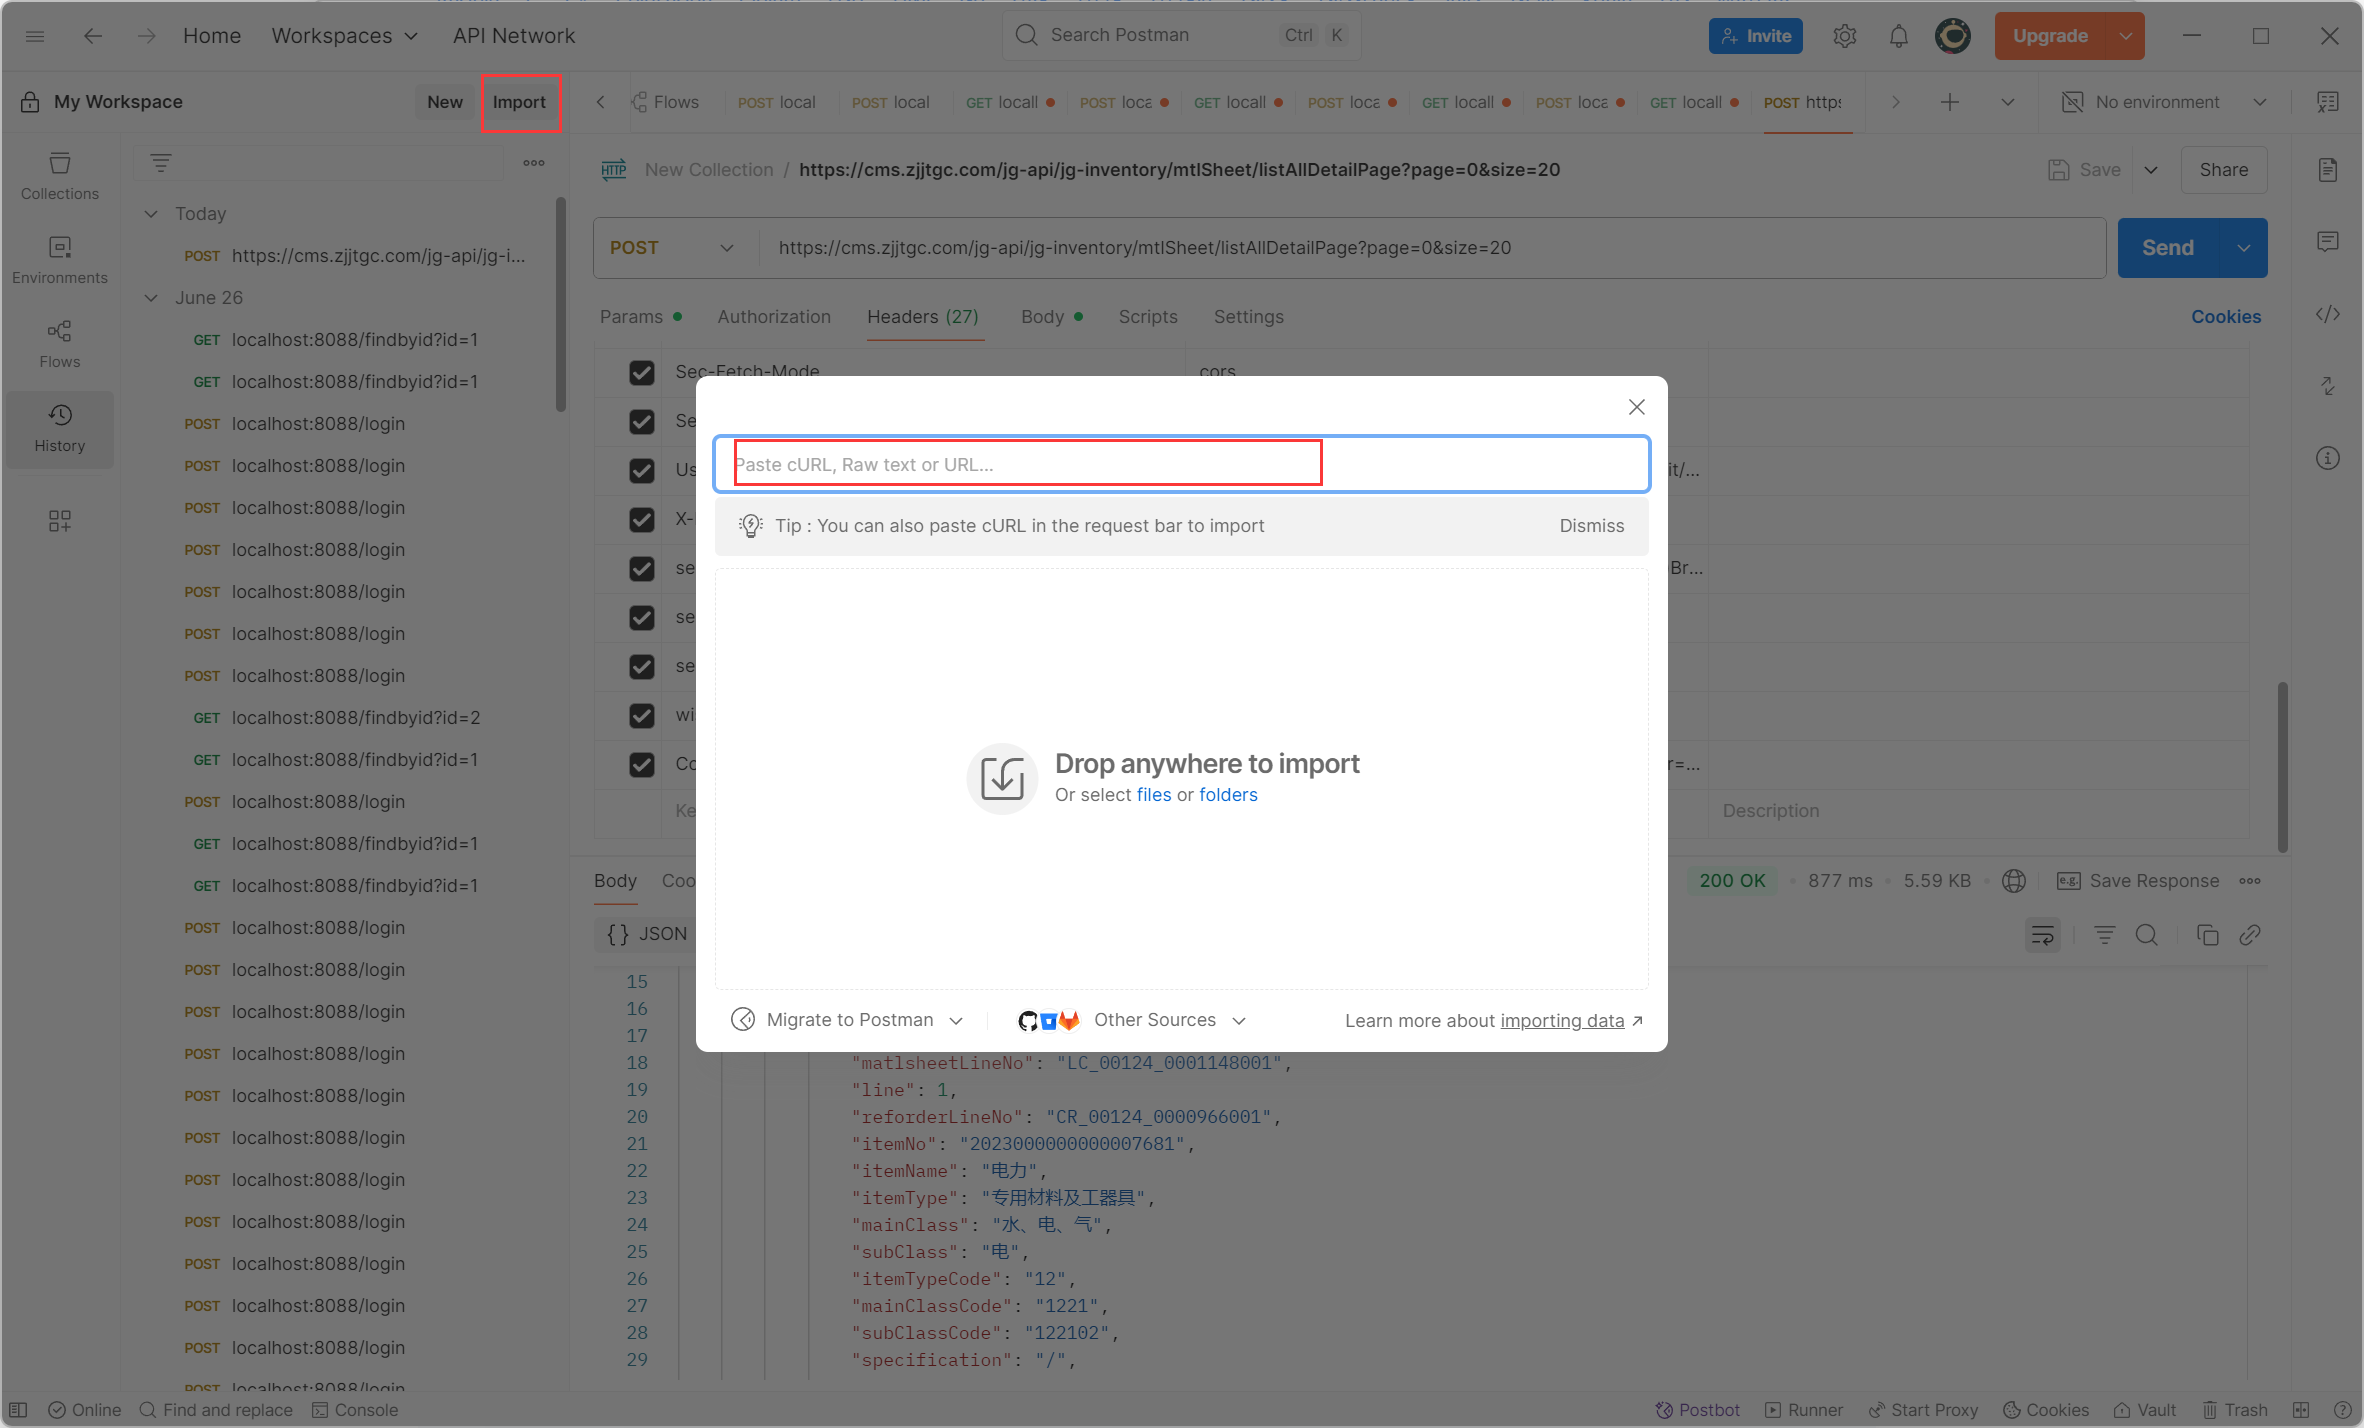Expand the Migrate to Postman dropdown

coord(848,1020)
